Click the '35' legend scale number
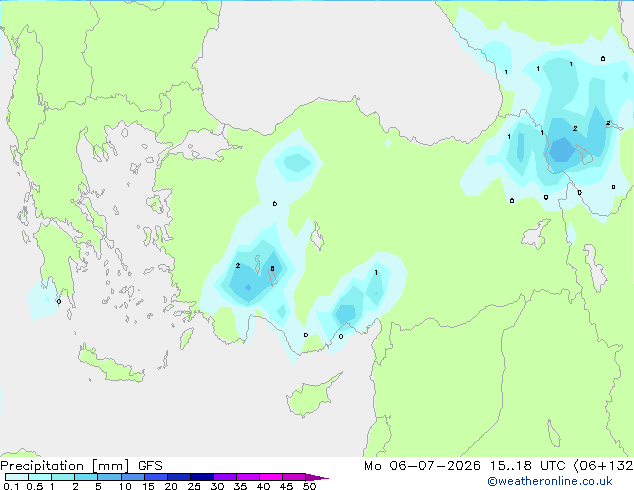This screenshot has height=490, width=634. (x=241, y=486)
